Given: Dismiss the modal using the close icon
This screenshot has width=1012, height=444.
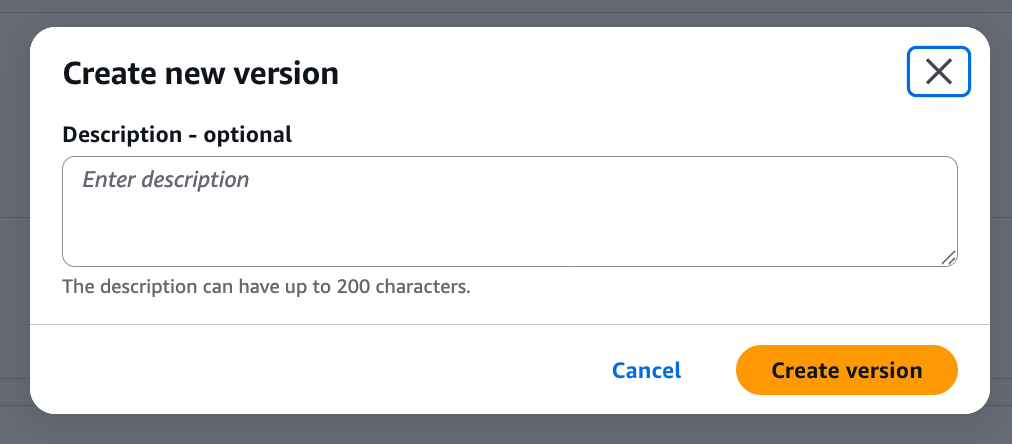Looking at the screenshot, I should point(938,72).
